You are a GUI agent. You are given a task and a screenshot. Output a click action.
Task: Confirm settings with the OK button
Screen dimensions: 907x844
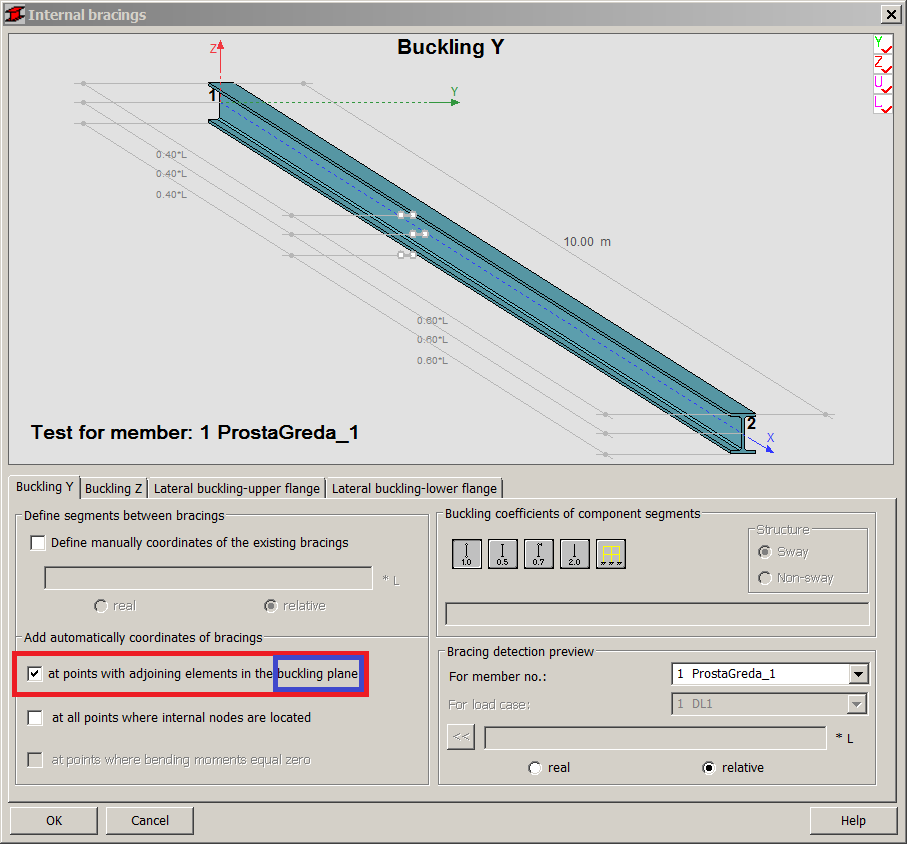53,820
